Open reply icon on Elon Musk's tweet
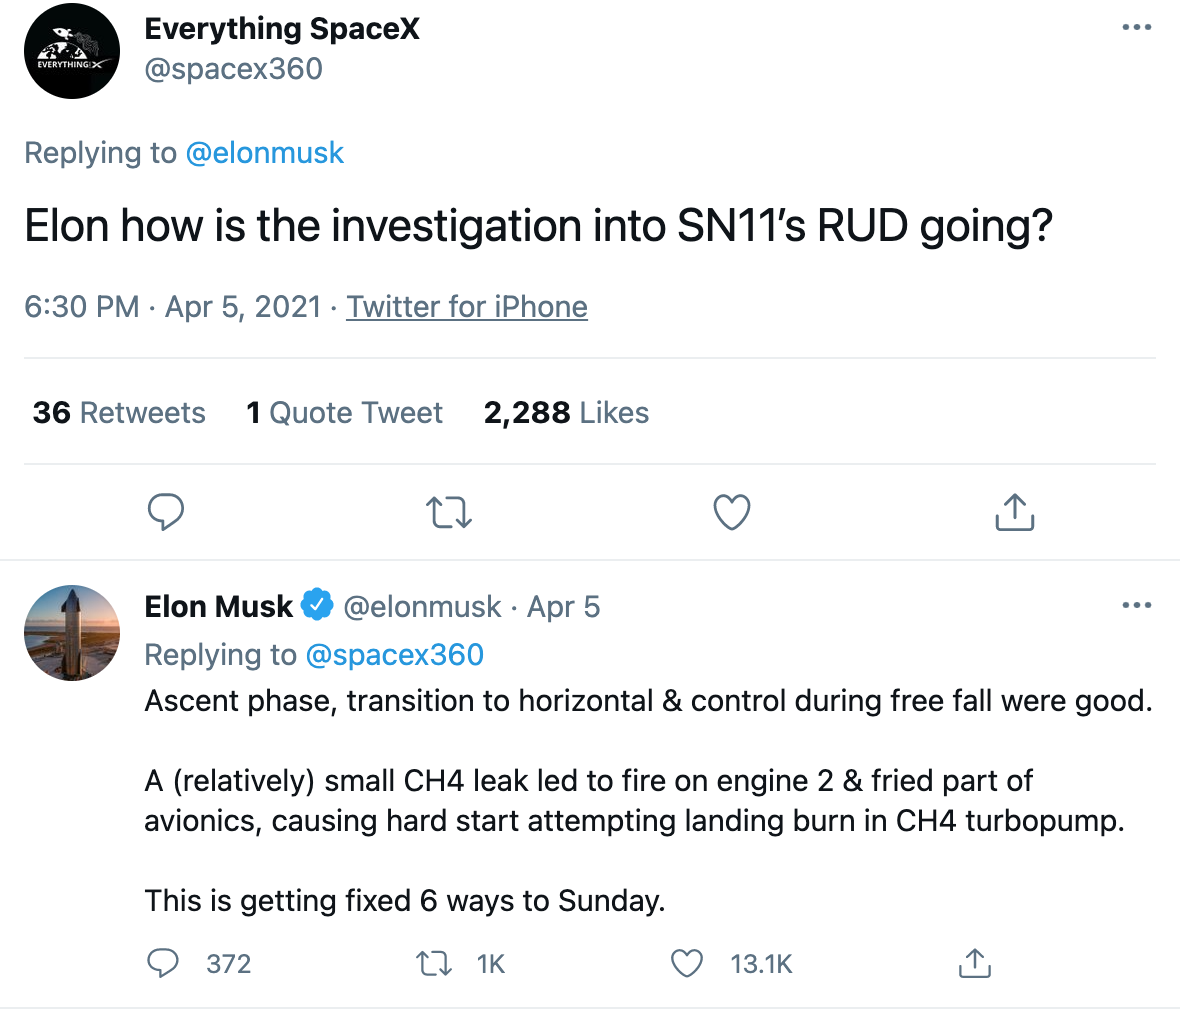Screen dimensions: 1180x1012 pos(163,963)
